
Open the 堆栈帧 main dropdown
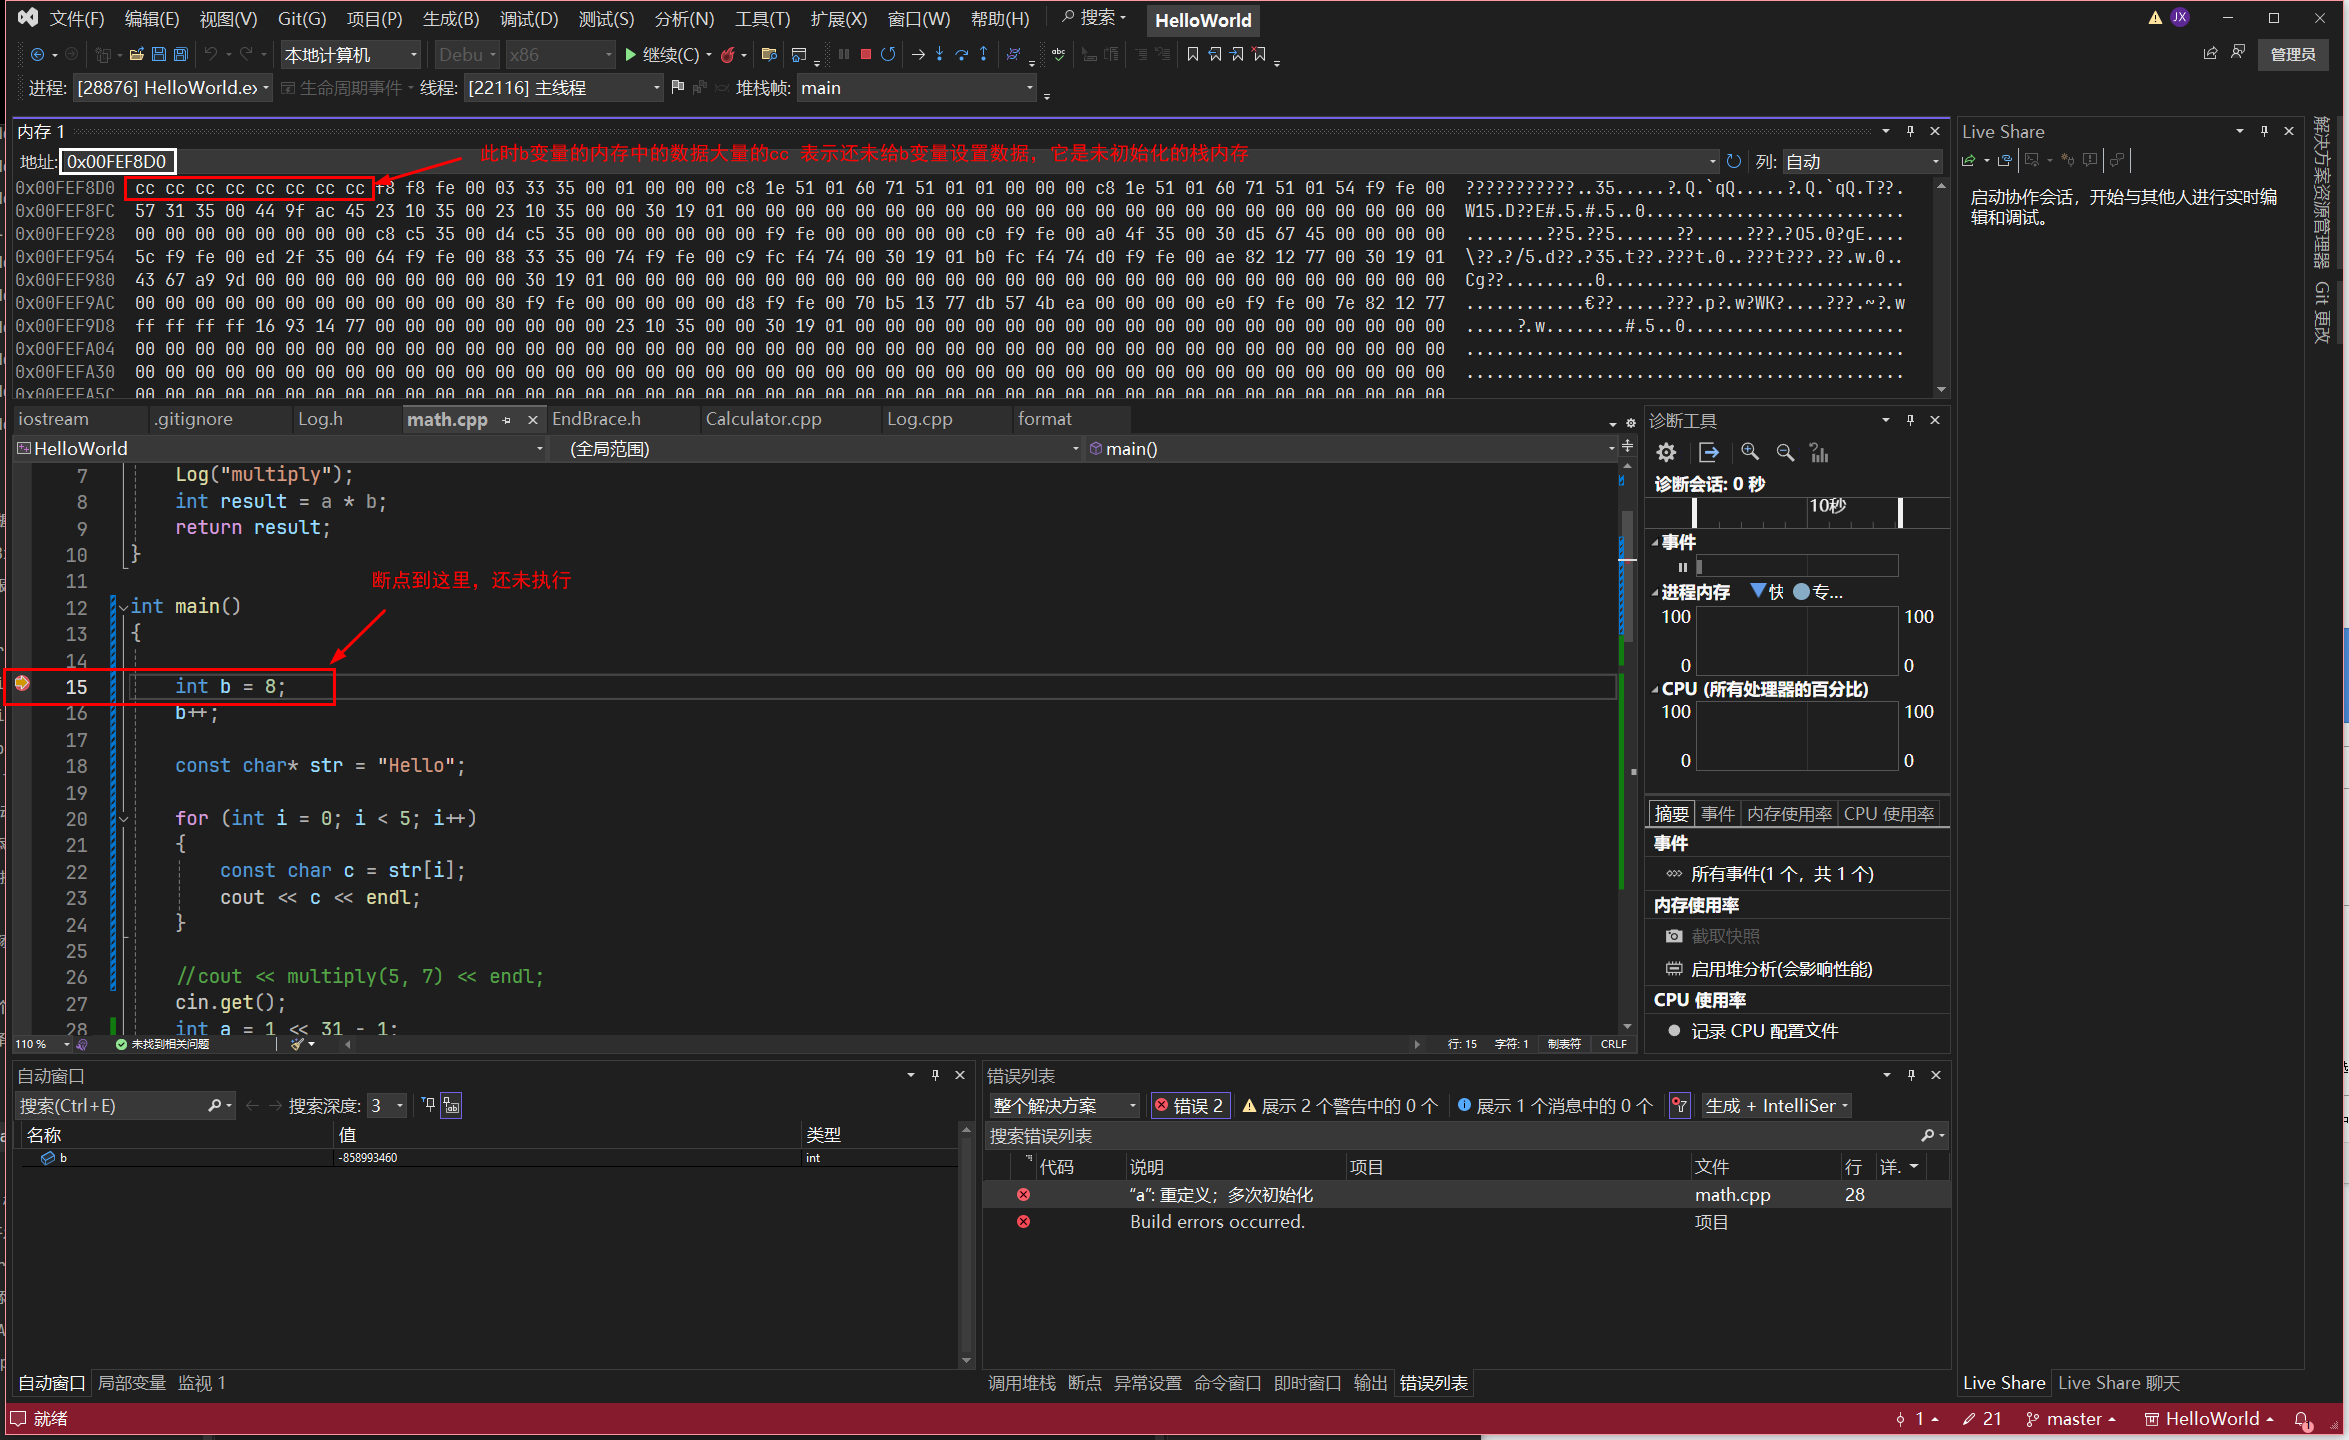coord(1029,89)
